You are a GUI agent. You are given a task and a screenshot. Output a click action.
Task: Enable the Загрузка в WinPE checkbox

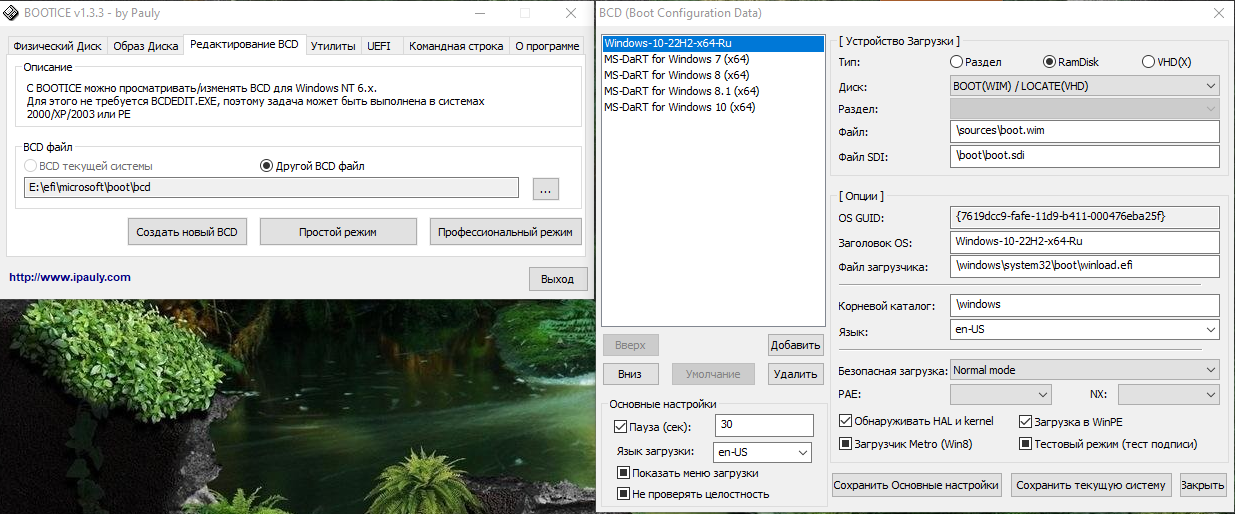pyautogui.click(x=1025, y=422)
